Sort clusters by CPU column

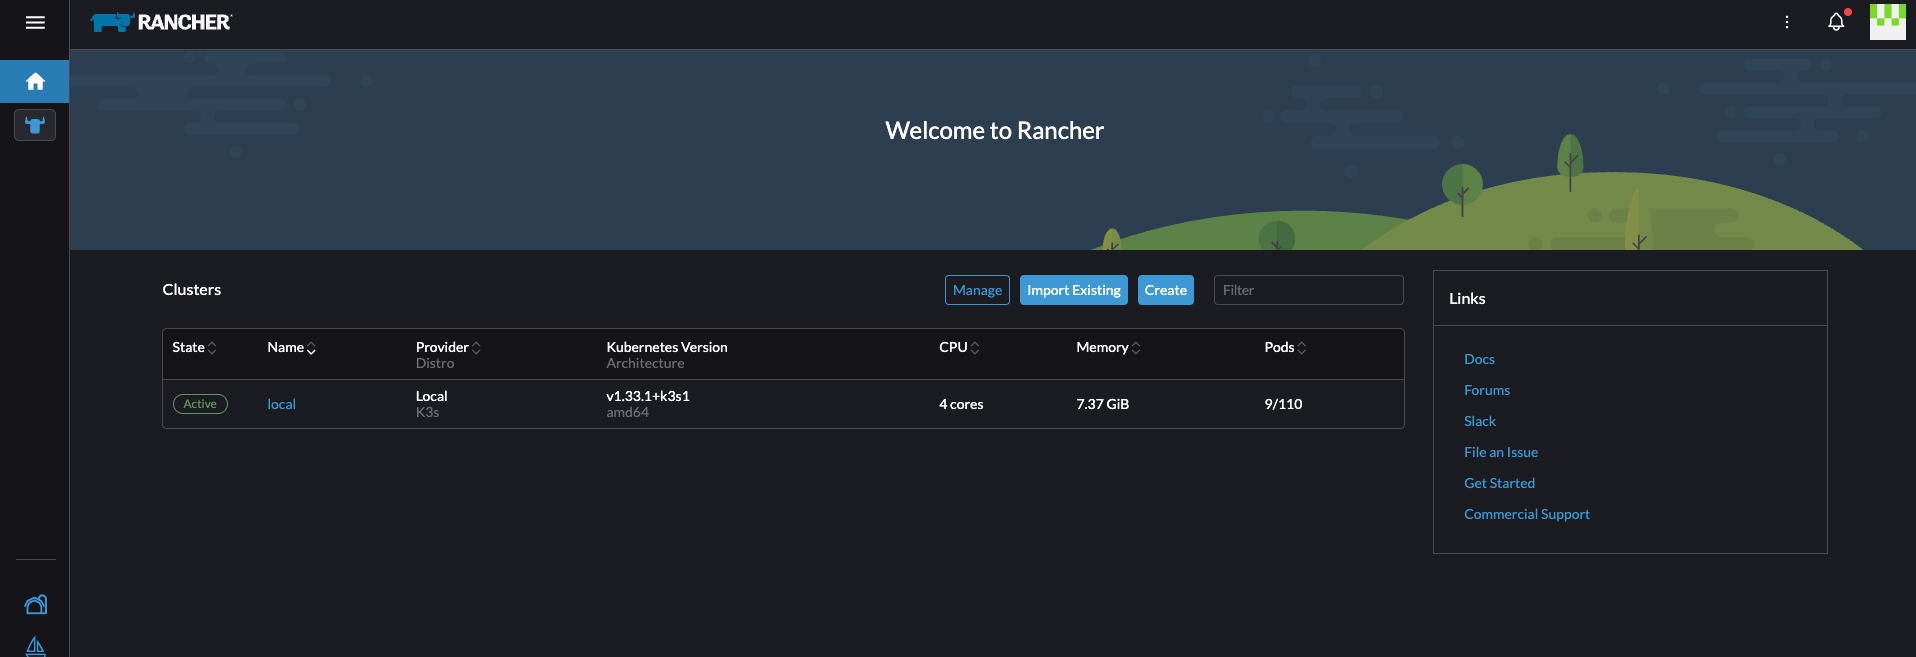[x=959, y=347]
